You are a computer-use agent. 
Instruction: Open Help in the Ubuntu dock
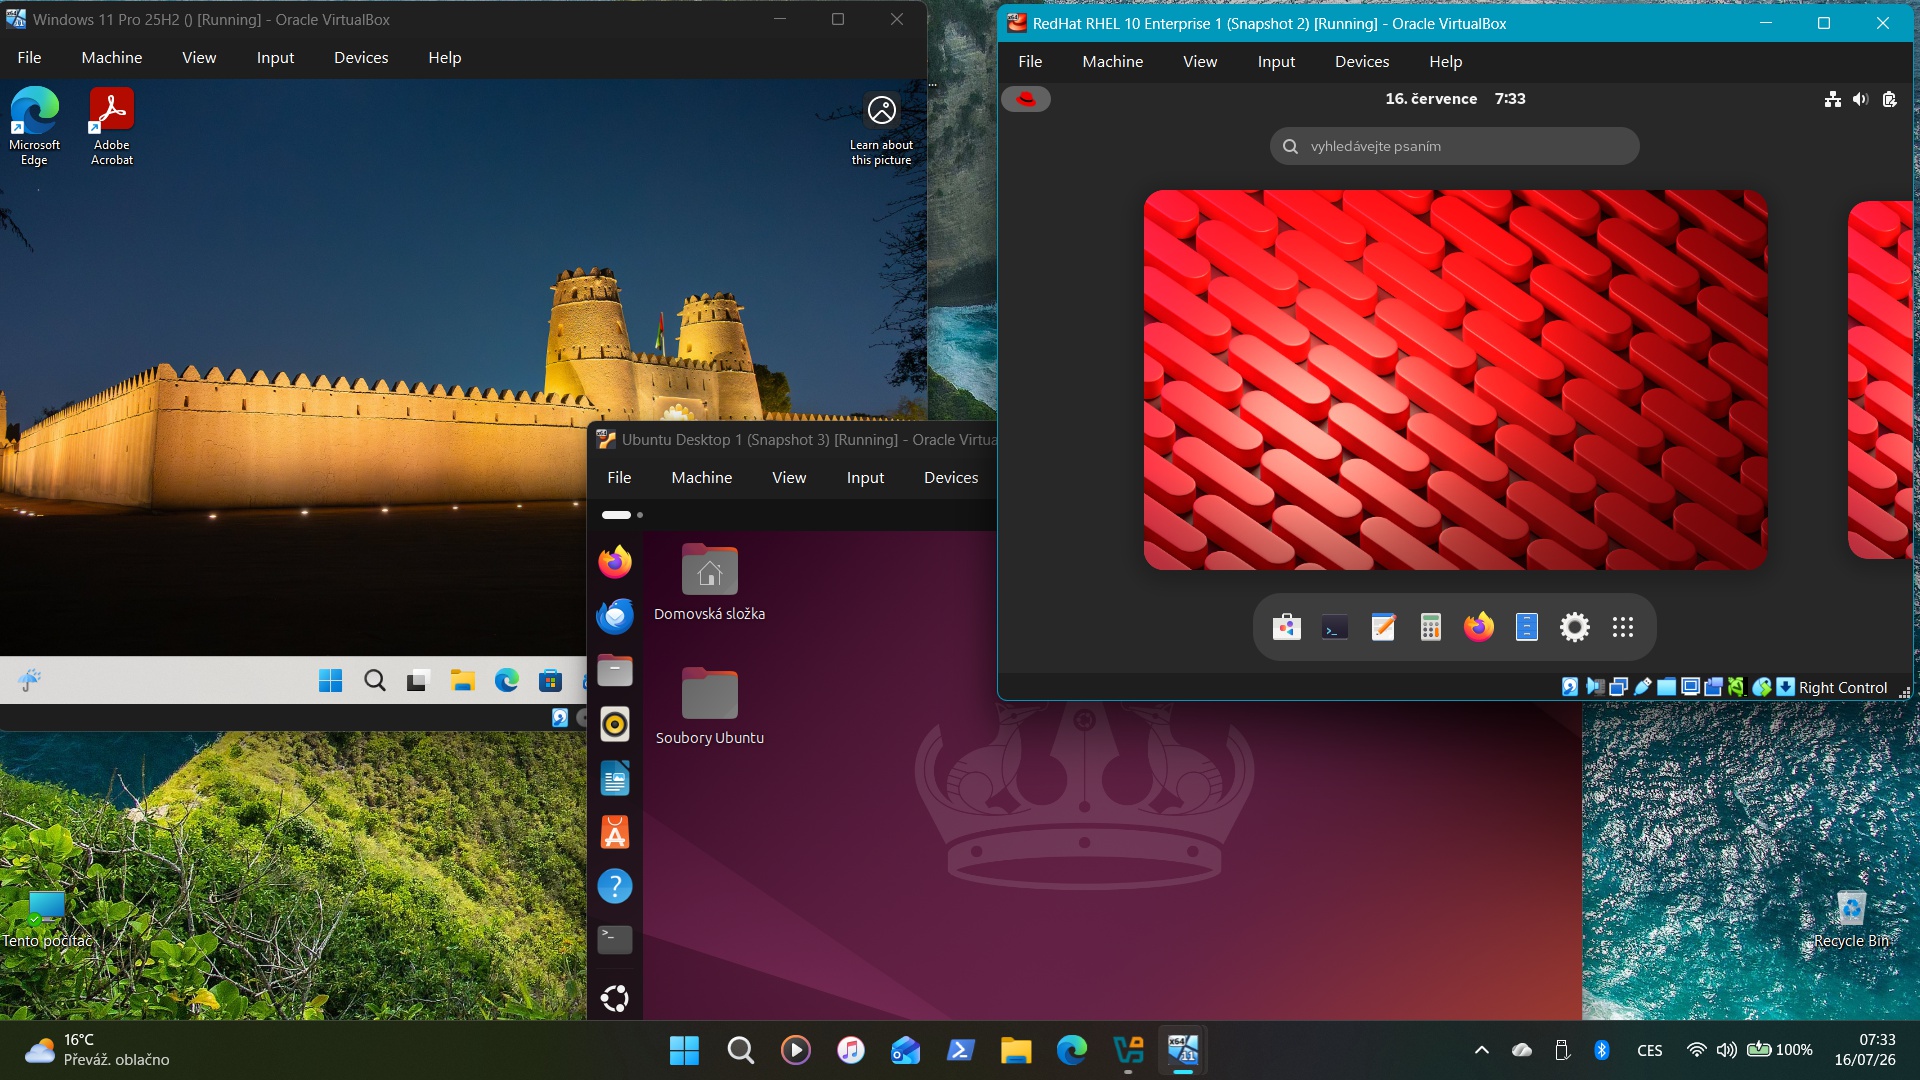coord(615,886)
